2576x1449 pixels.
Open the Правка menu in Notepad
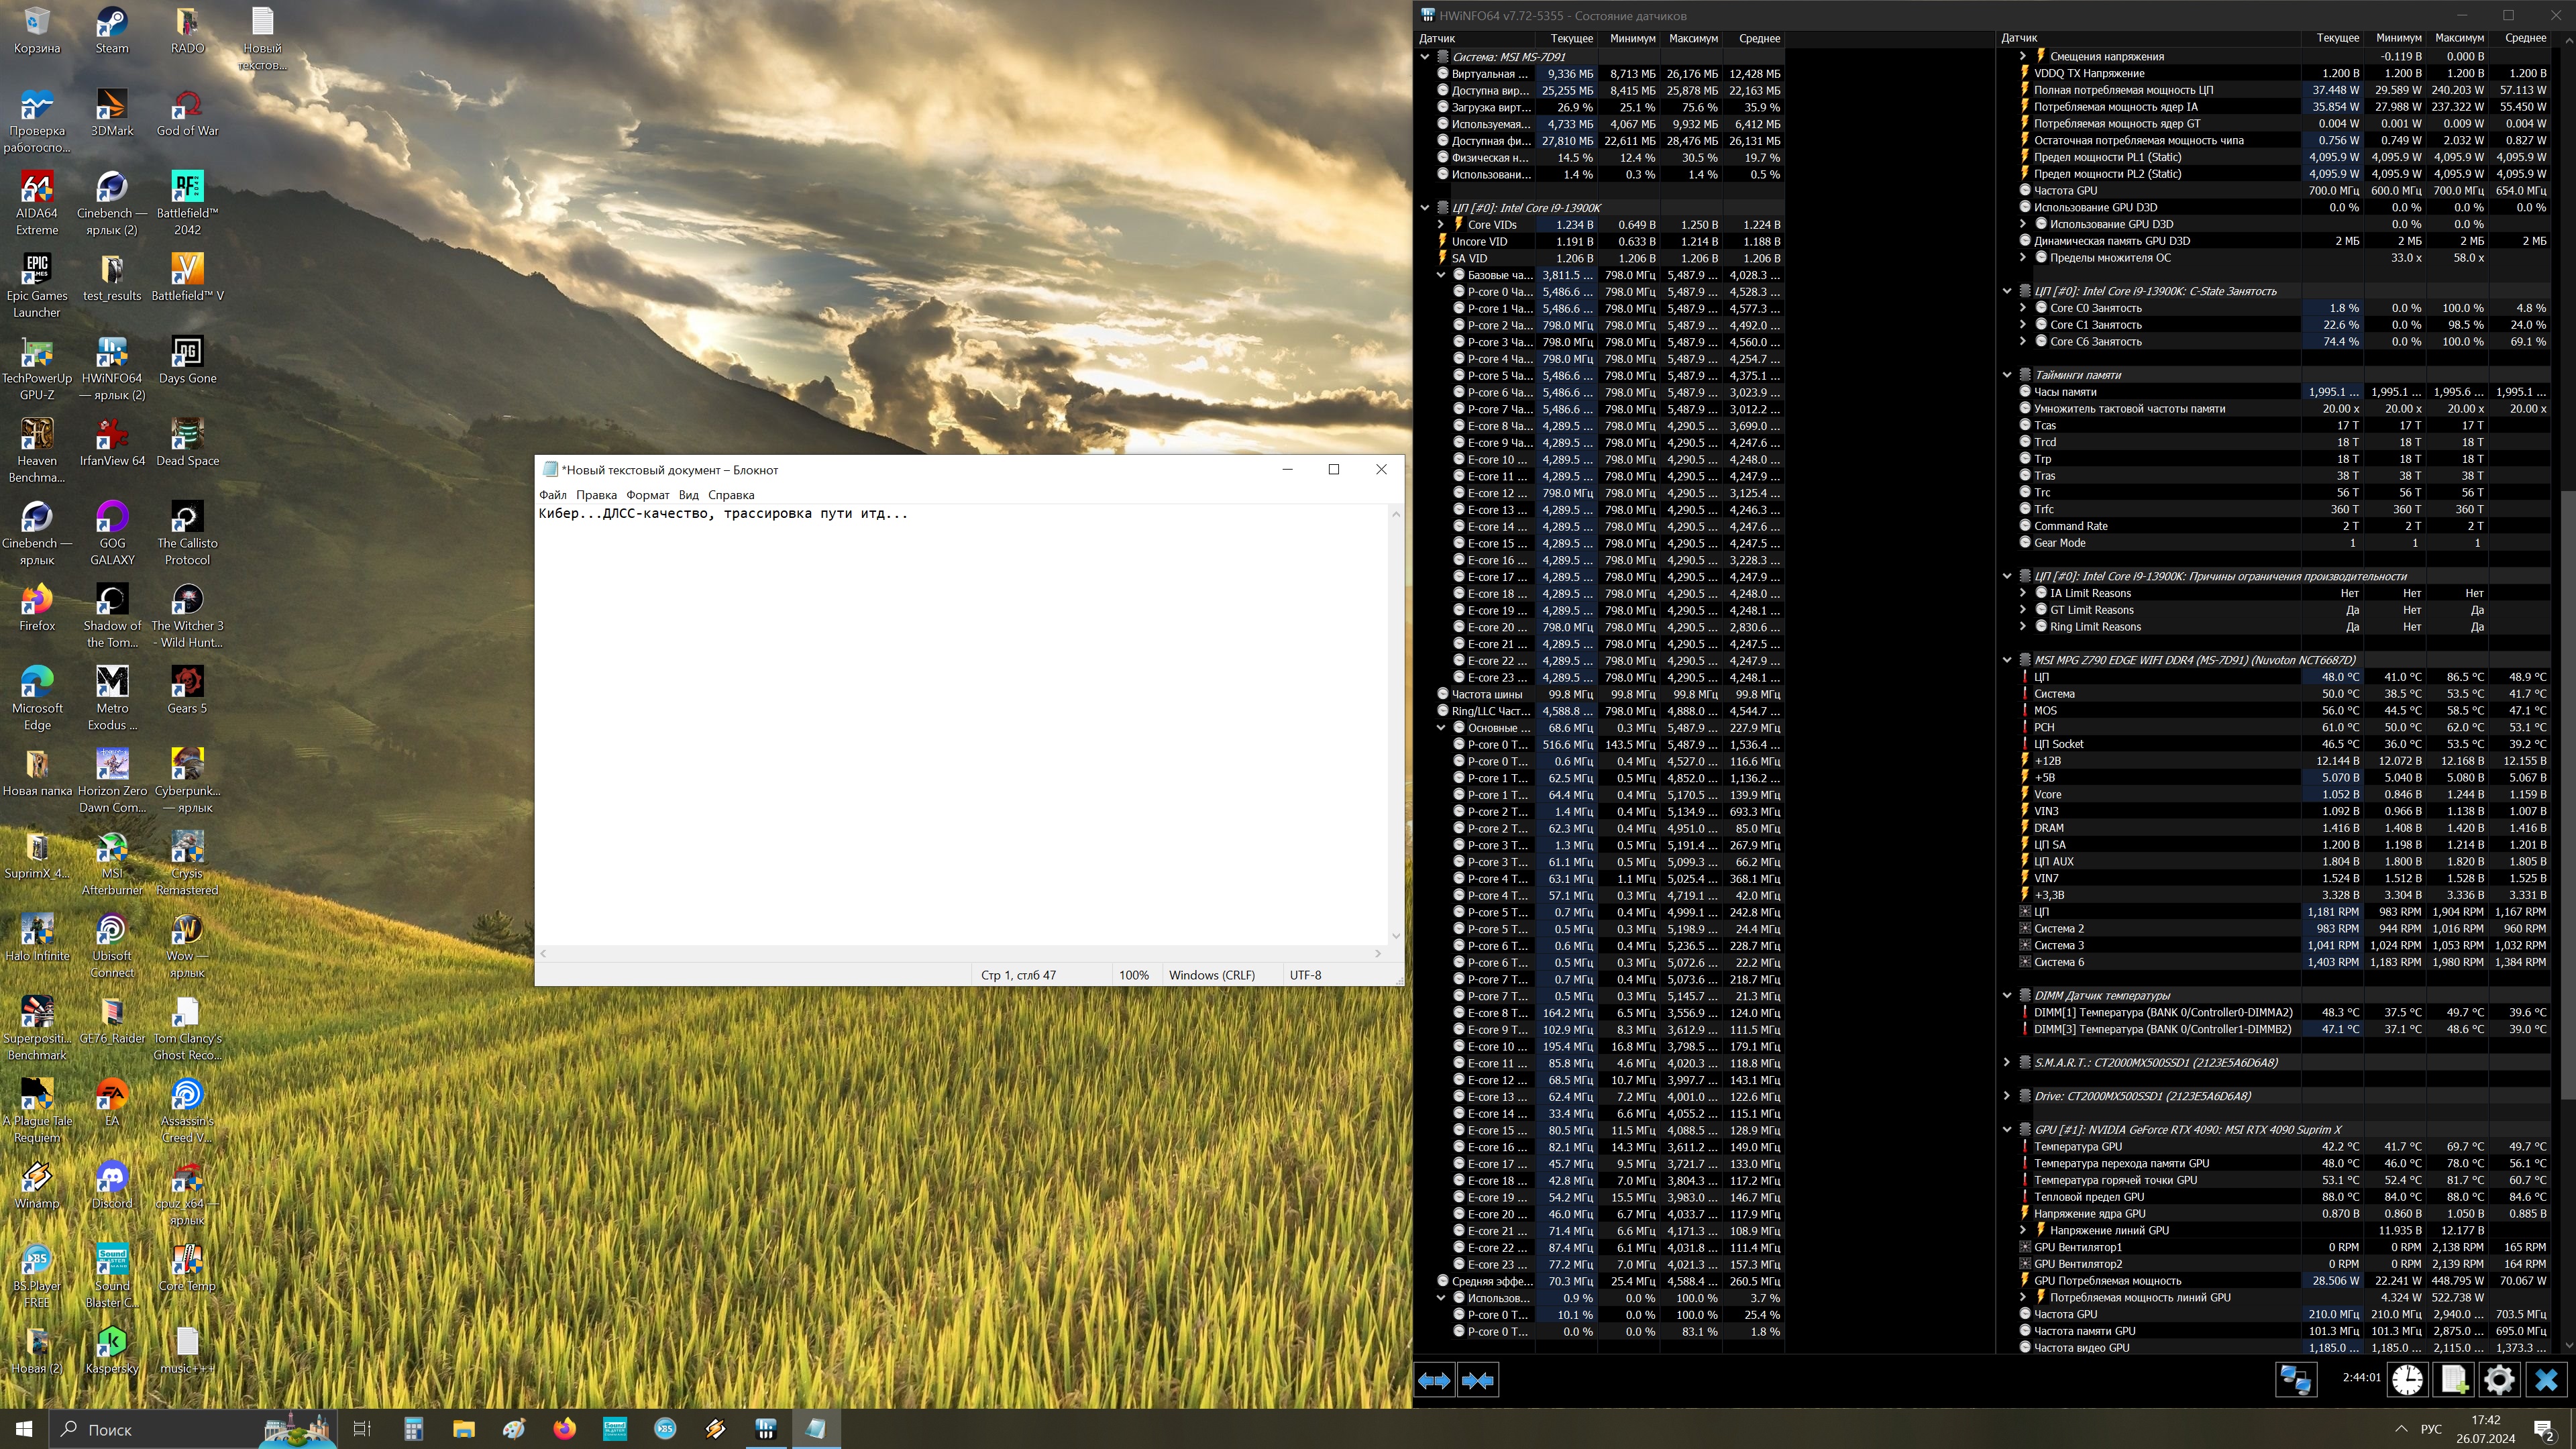(596, 495)
